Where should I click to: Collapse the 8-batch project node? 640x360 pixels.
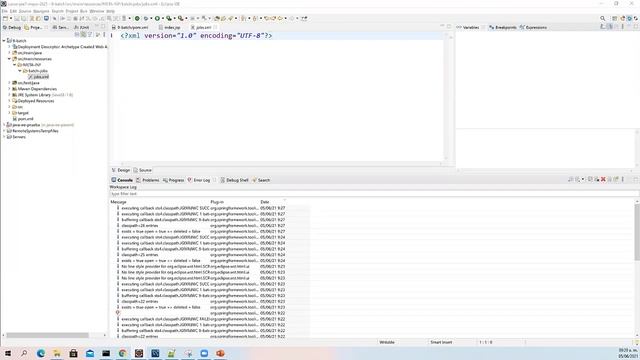(x=4, y=41)
